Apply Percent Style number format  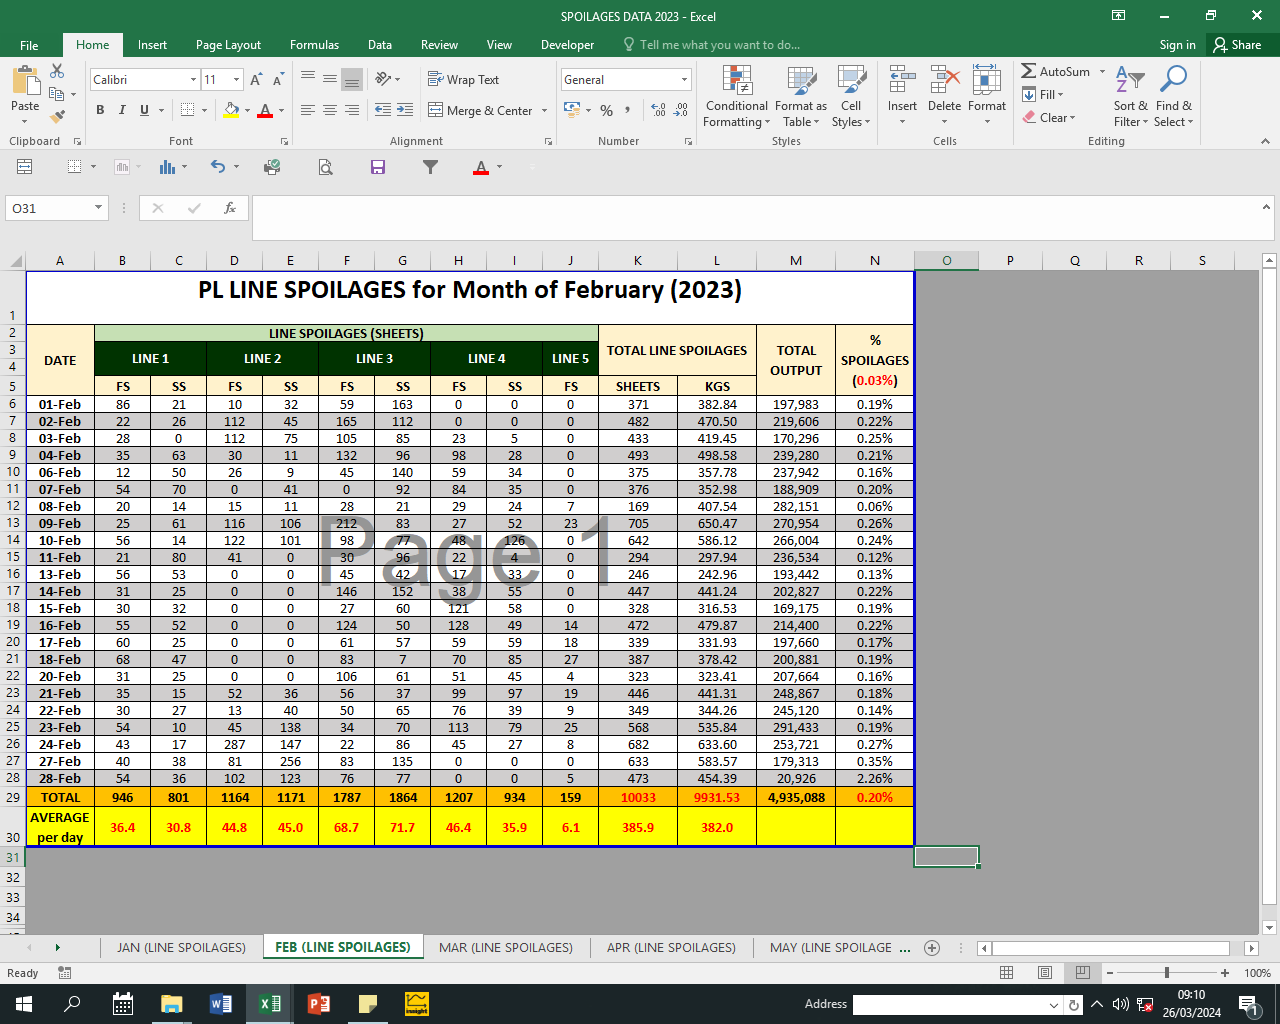tap(606, 110)
